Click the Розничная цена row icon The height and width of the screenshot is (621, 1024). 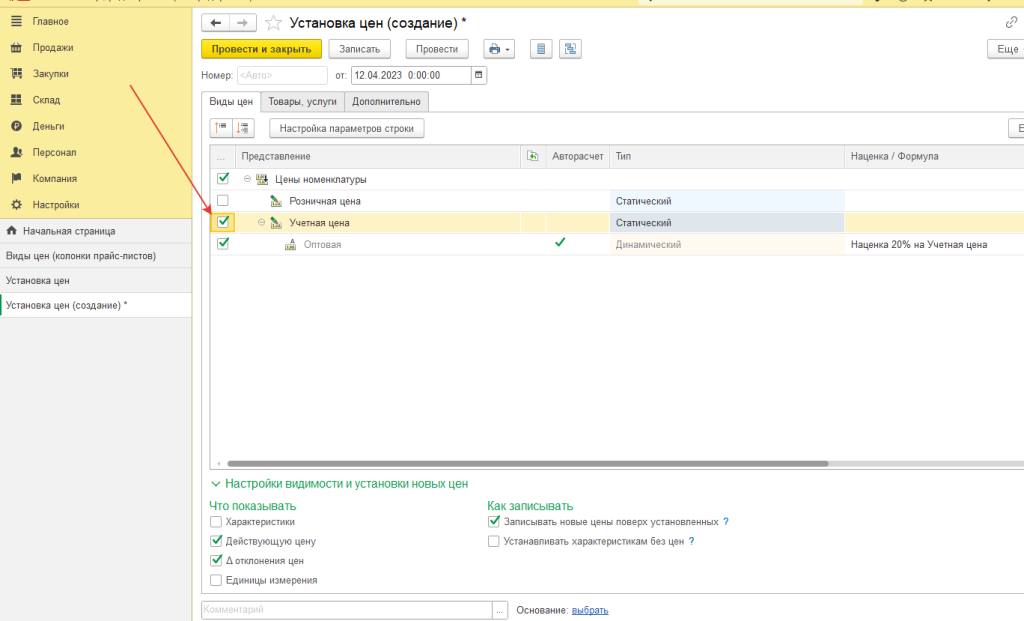(276, 201)
